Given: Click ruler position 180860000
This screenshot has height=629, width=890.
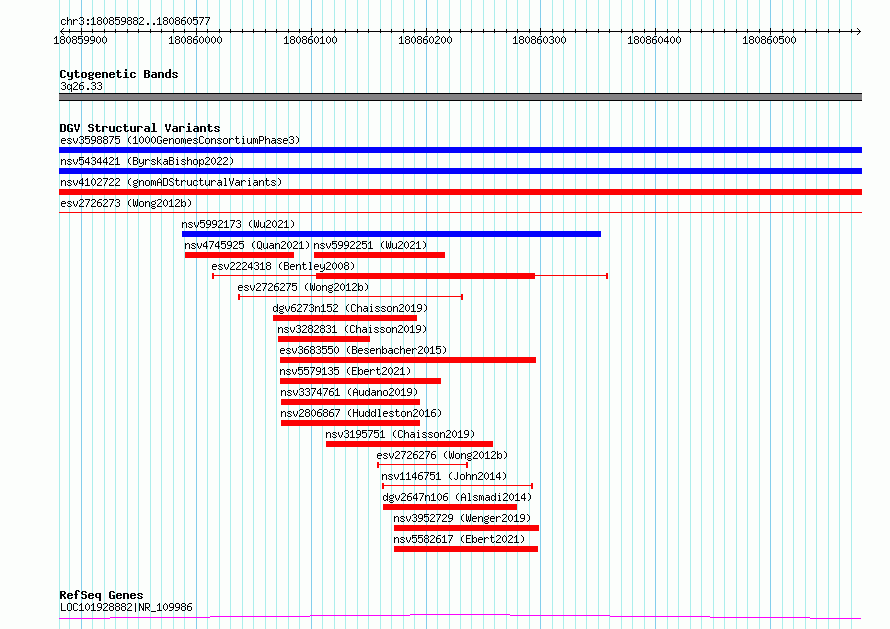Looking at the screenshot, I should coord(195,40).
